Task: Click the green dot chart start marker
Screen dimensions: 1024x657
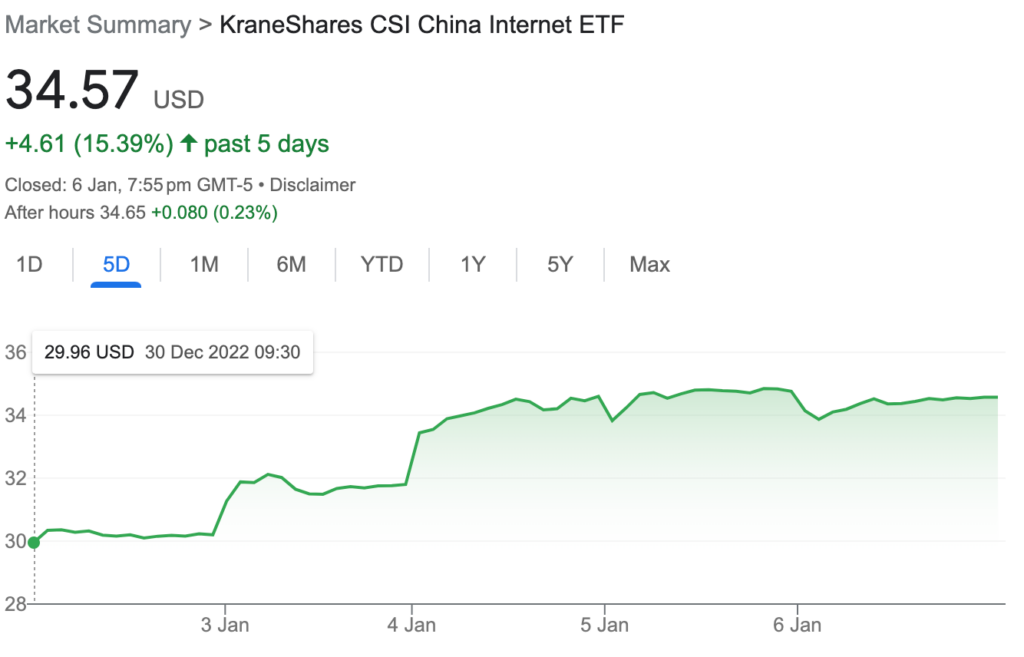Action: click(x=34, y=542)
